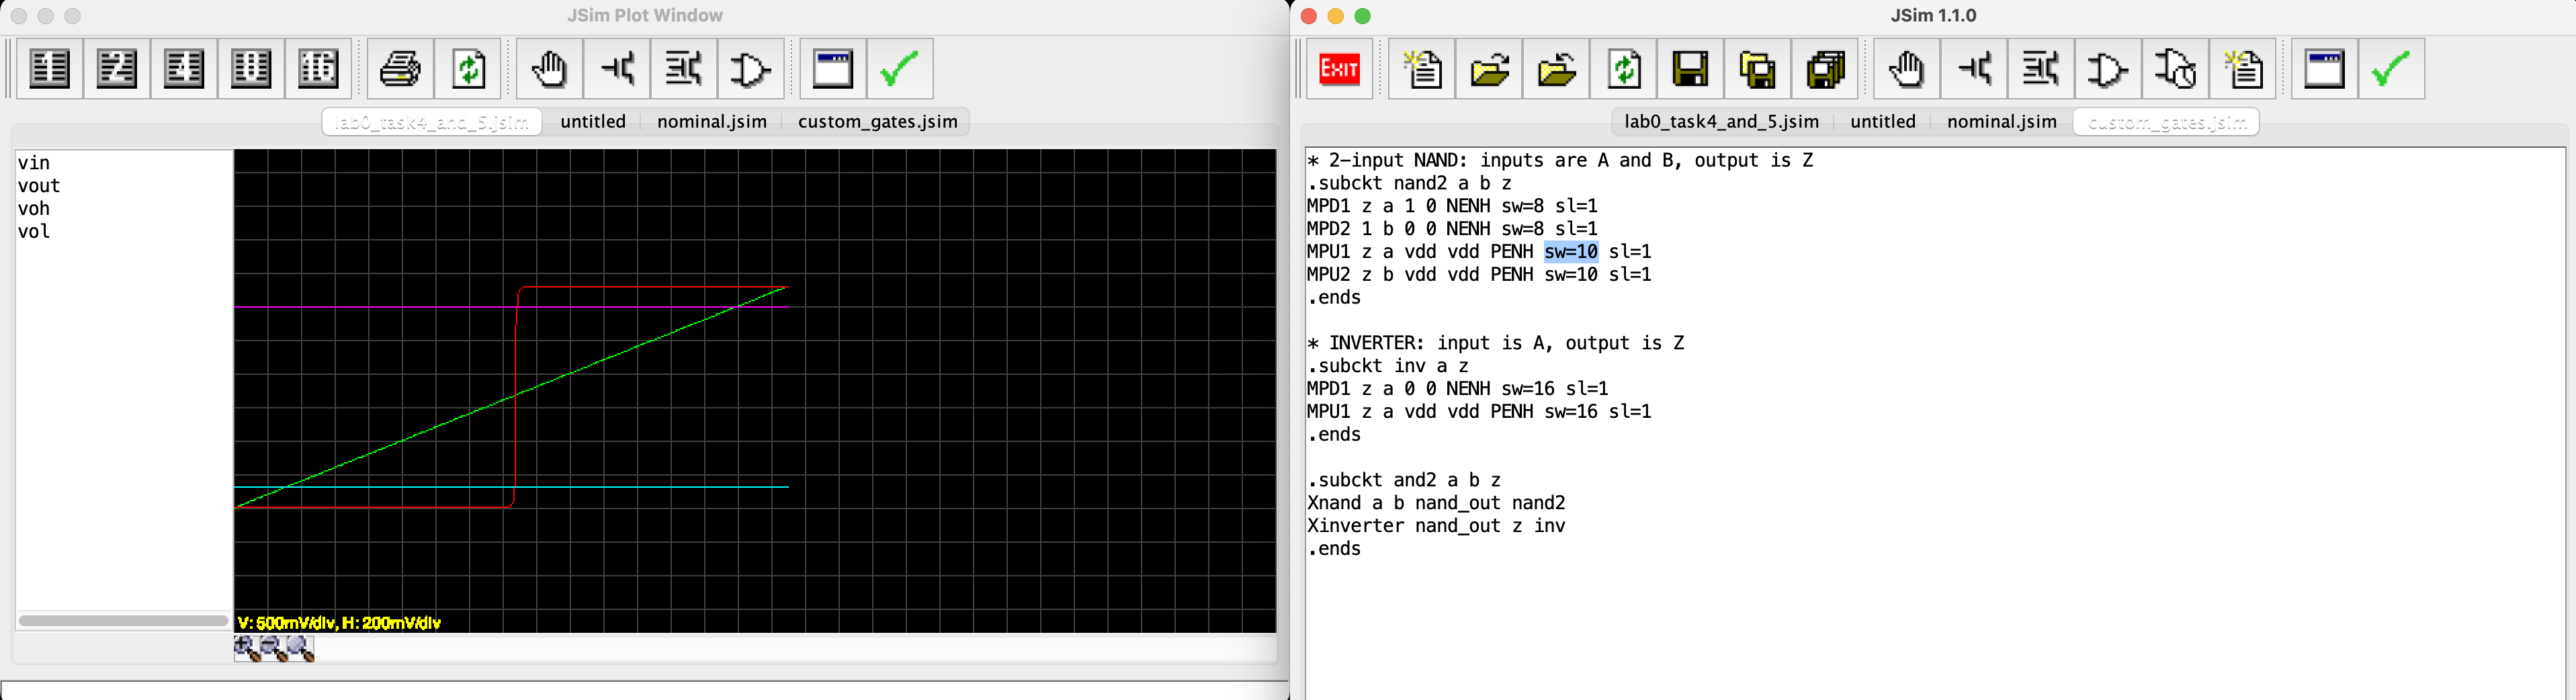Screen dimensions: 2576x700
Task: Switch to nominal.jsim tab in editor window
Action: [2001, 122]
